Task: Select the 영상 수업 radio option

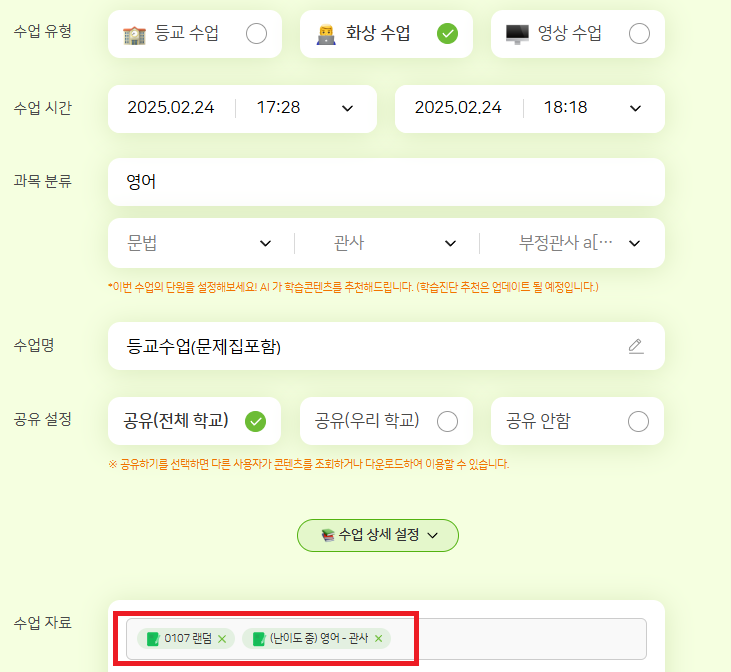Action: (639, 34)
